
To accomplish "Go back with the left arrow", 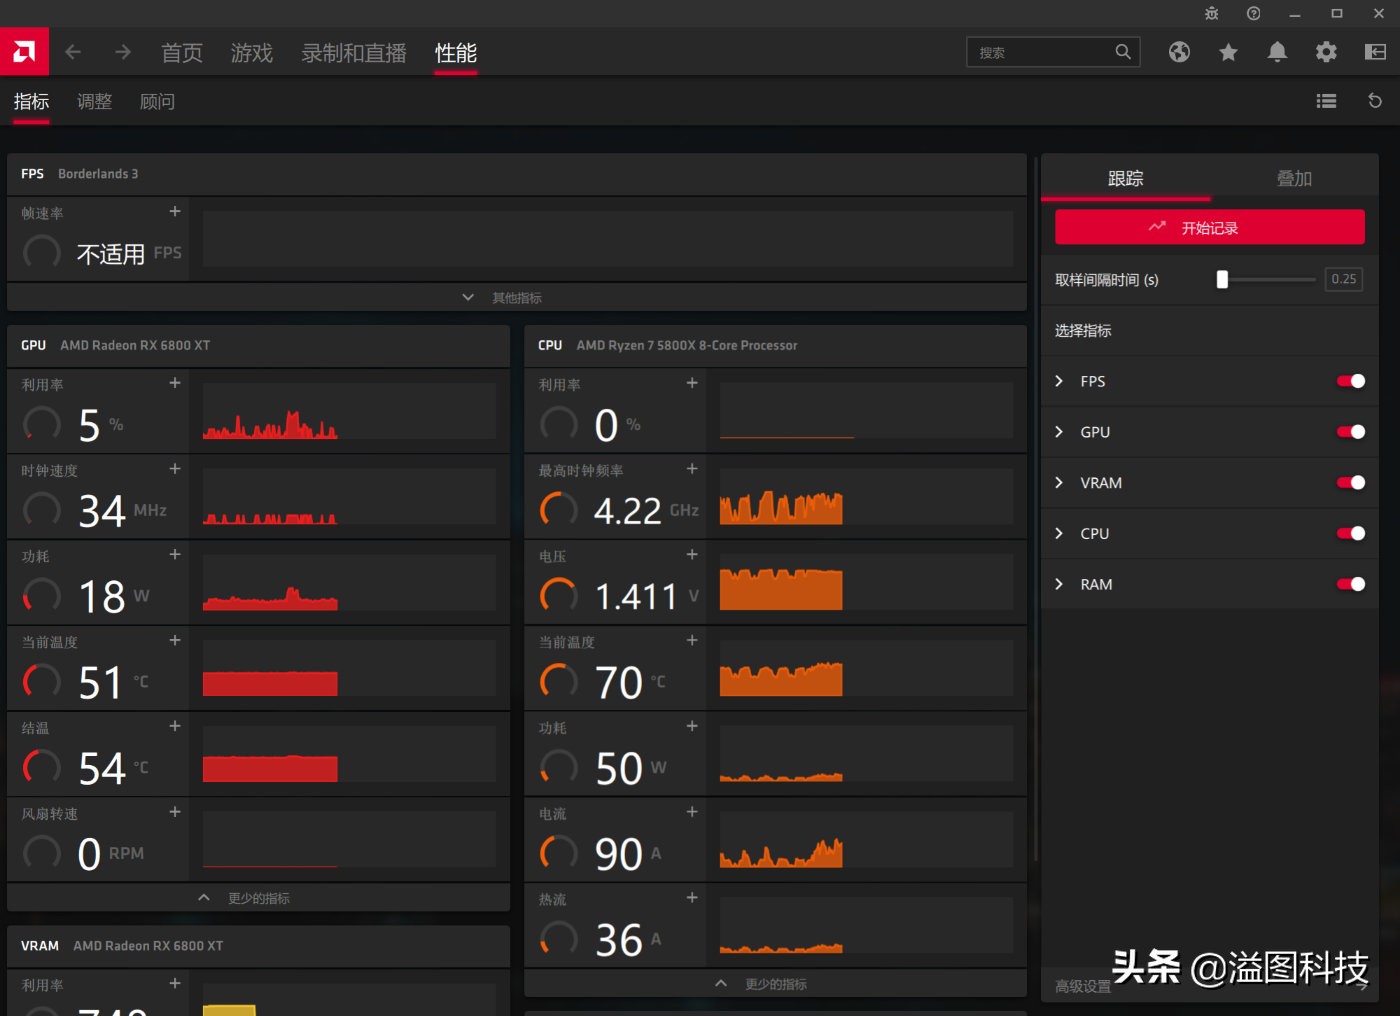I will click(x=73, y=52).
